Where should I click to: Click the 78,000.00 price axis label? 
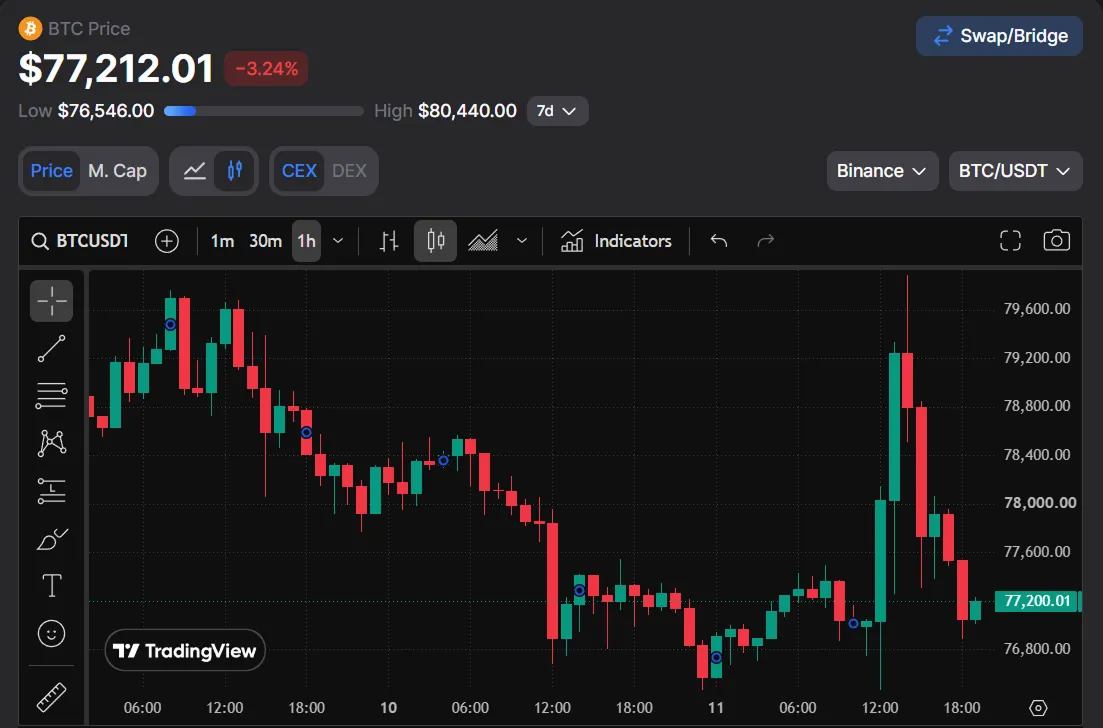pyautogui.click(x=1039, y=503)
